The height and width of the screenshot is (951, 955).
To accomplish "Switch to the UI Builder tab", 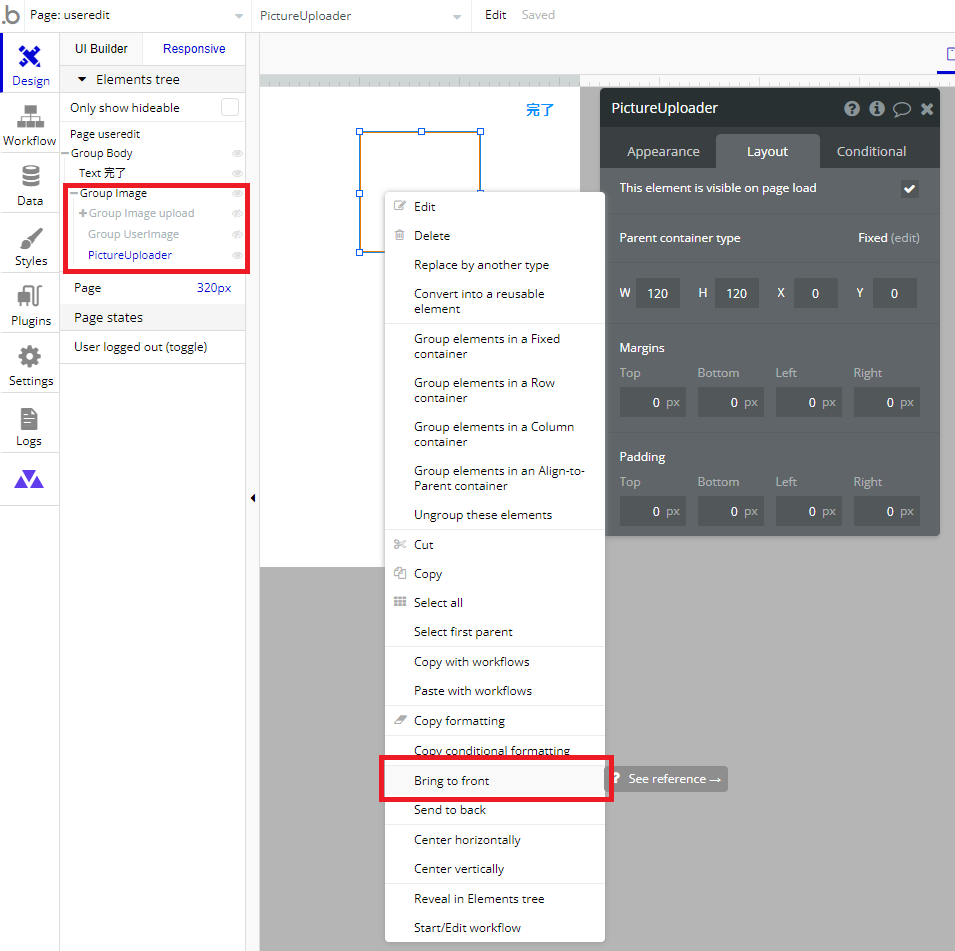I will tap(101, 49).
